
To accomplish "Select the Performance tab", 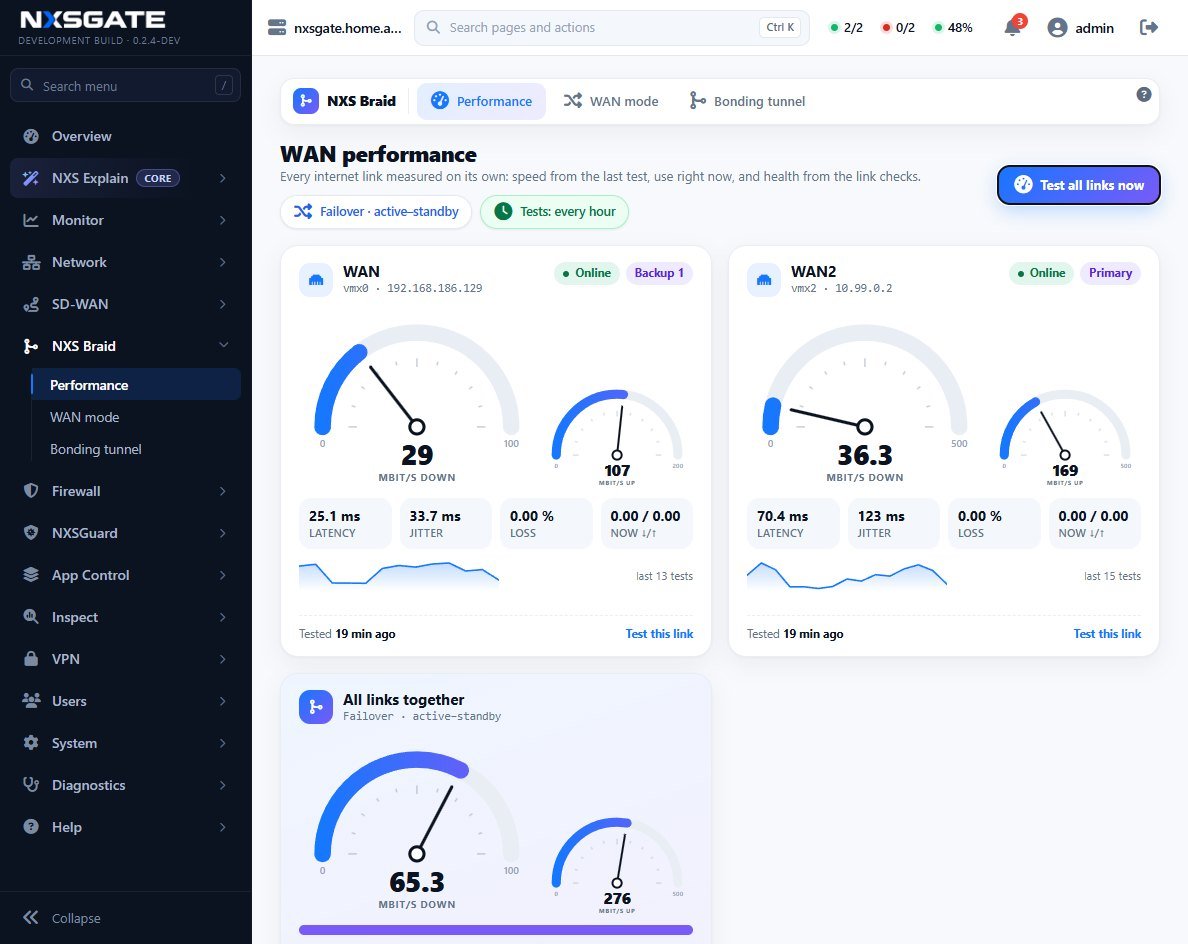I will point(481,101).
